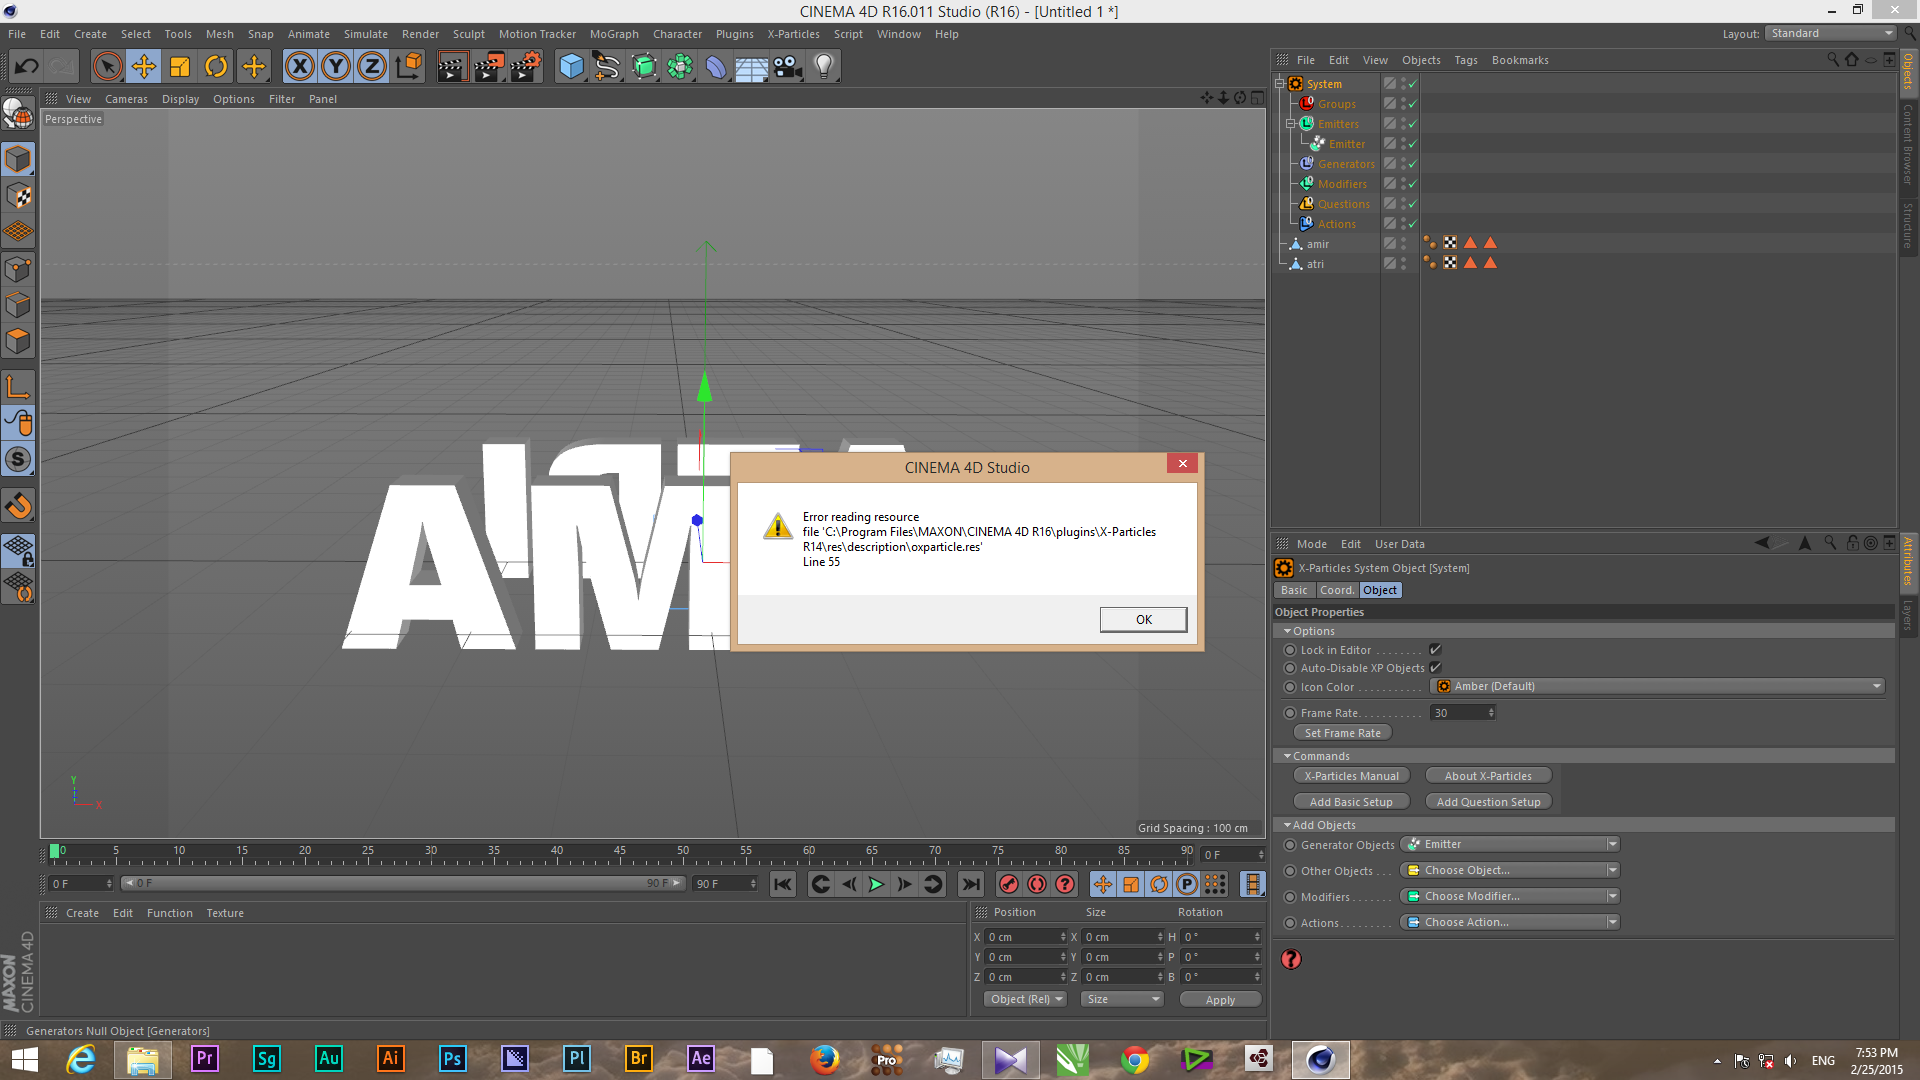The image size is (1920, 1080).
Task: Open Photoshop from taskbar
Action: click(452, 1059)
